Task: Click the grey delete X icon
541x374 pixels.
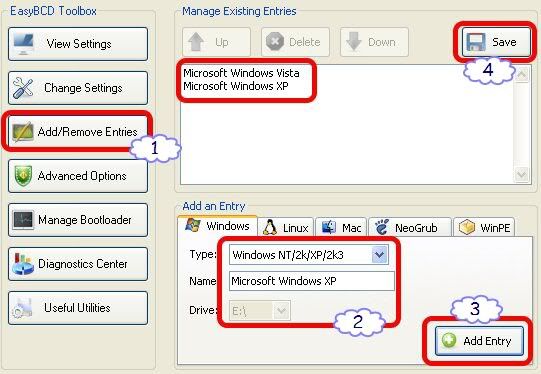Action: [275, 42]
